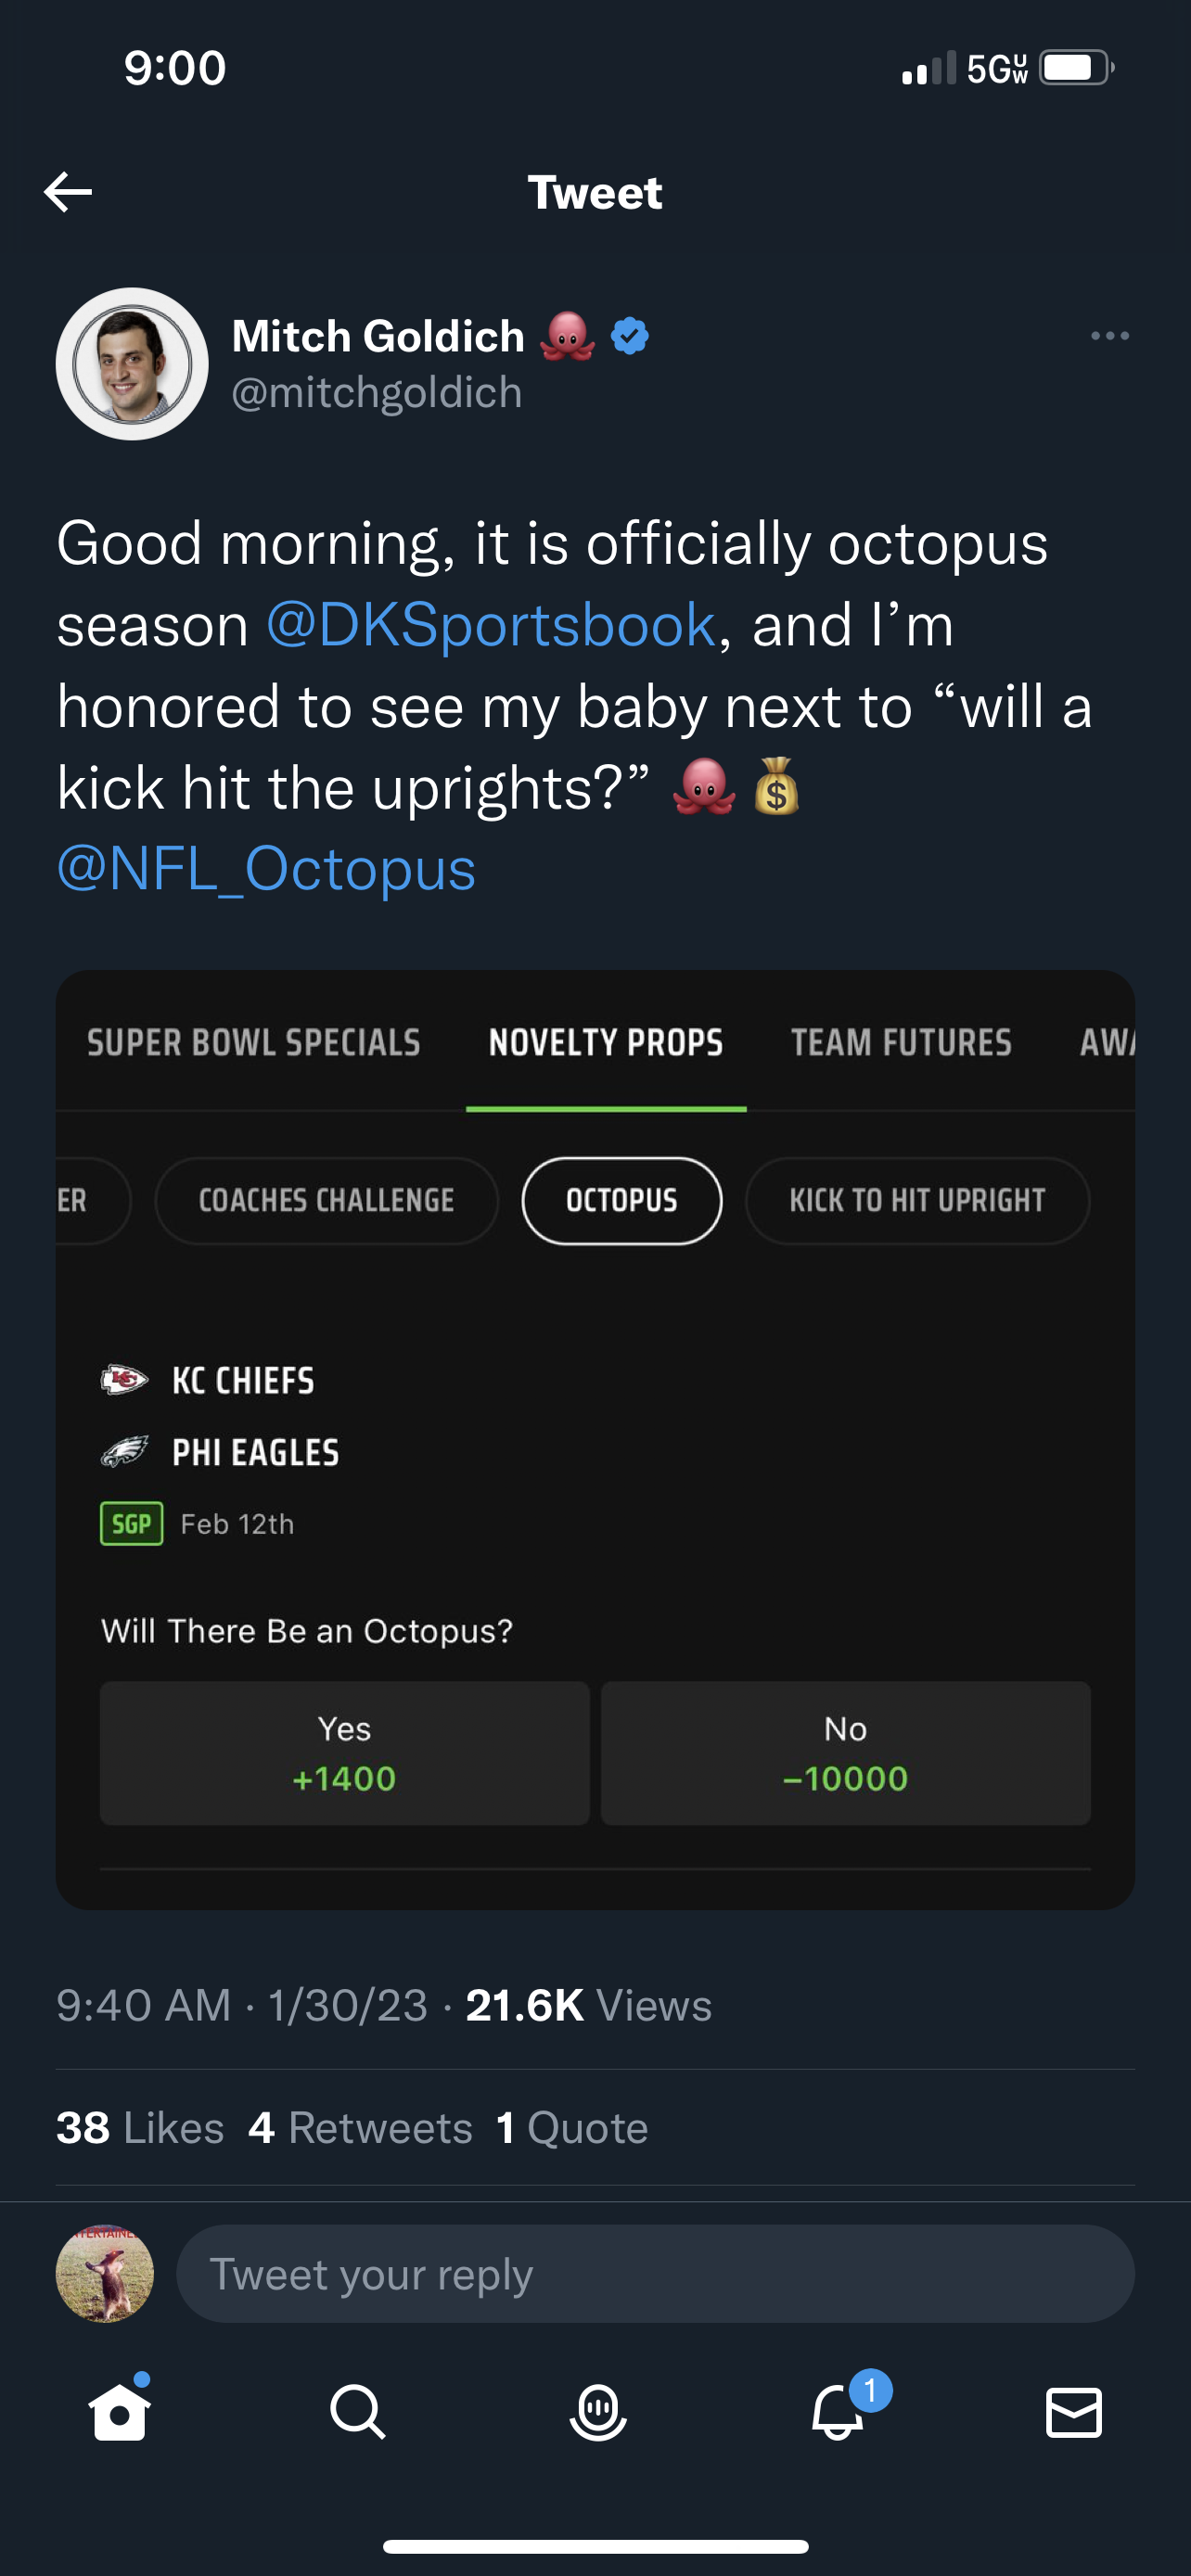
Task: Tap the @mitchgoldich handle
Action: (x=377, y=393)
